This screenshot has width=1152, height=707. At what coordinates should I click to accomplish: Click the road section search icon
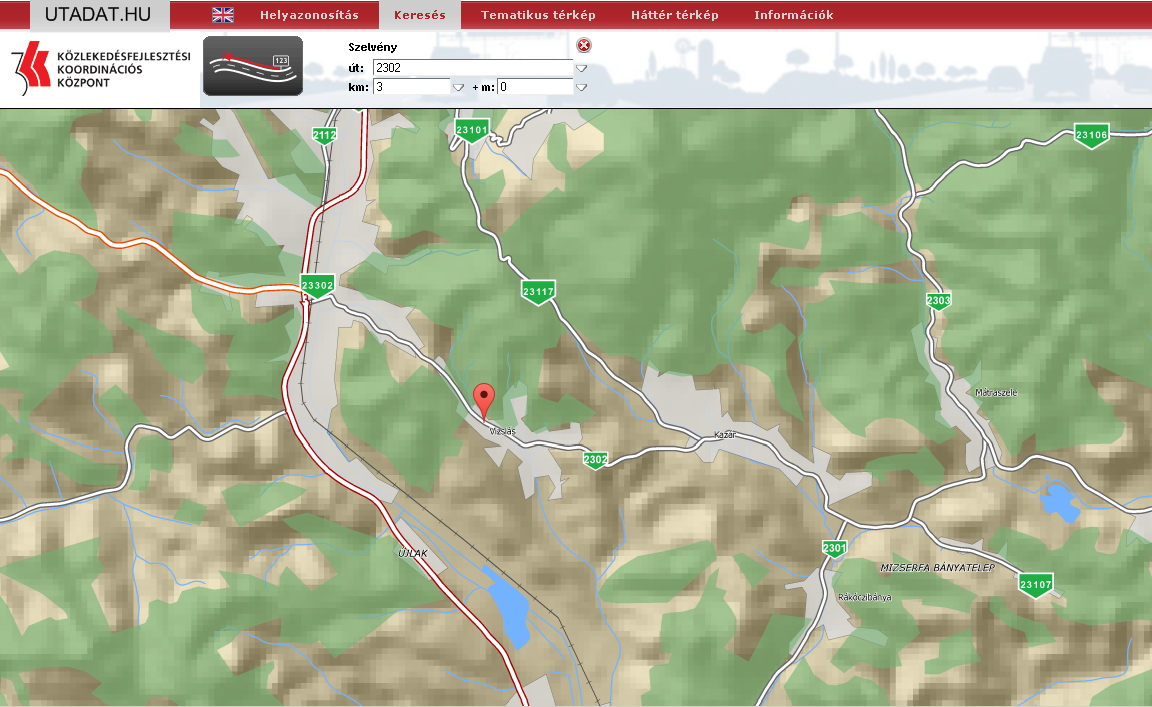(252, 66)
